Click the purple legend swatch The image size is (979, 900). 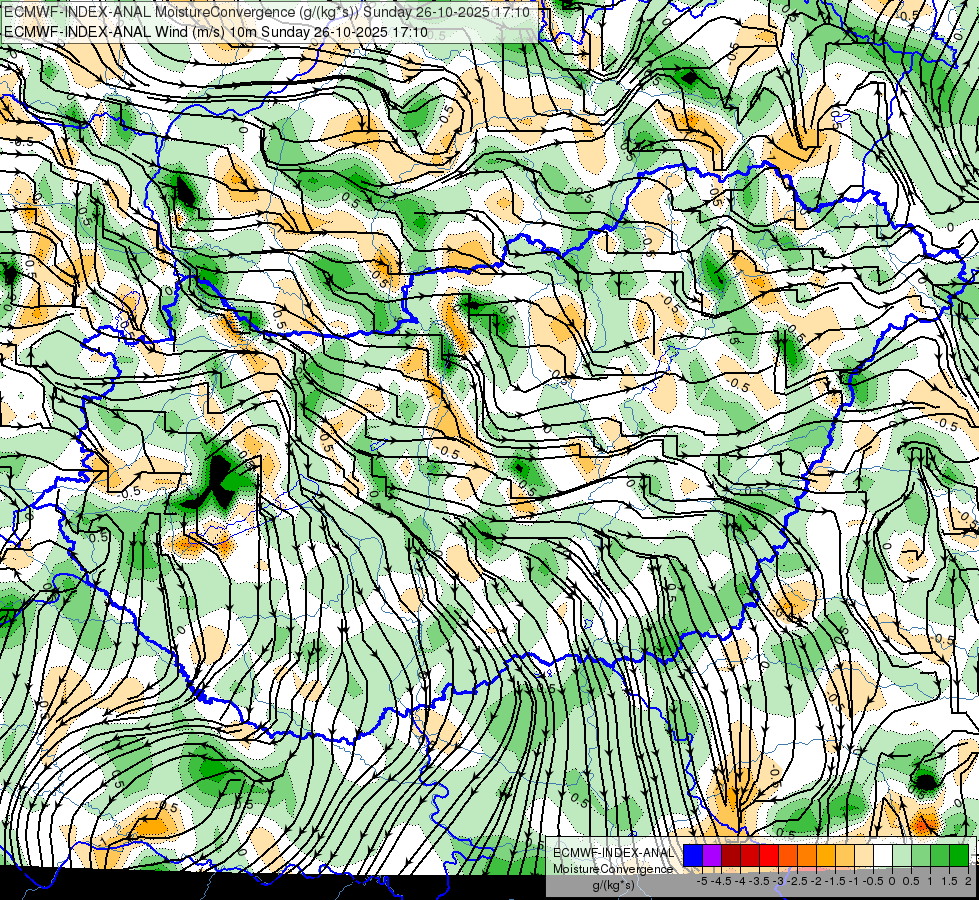(712, 856)
